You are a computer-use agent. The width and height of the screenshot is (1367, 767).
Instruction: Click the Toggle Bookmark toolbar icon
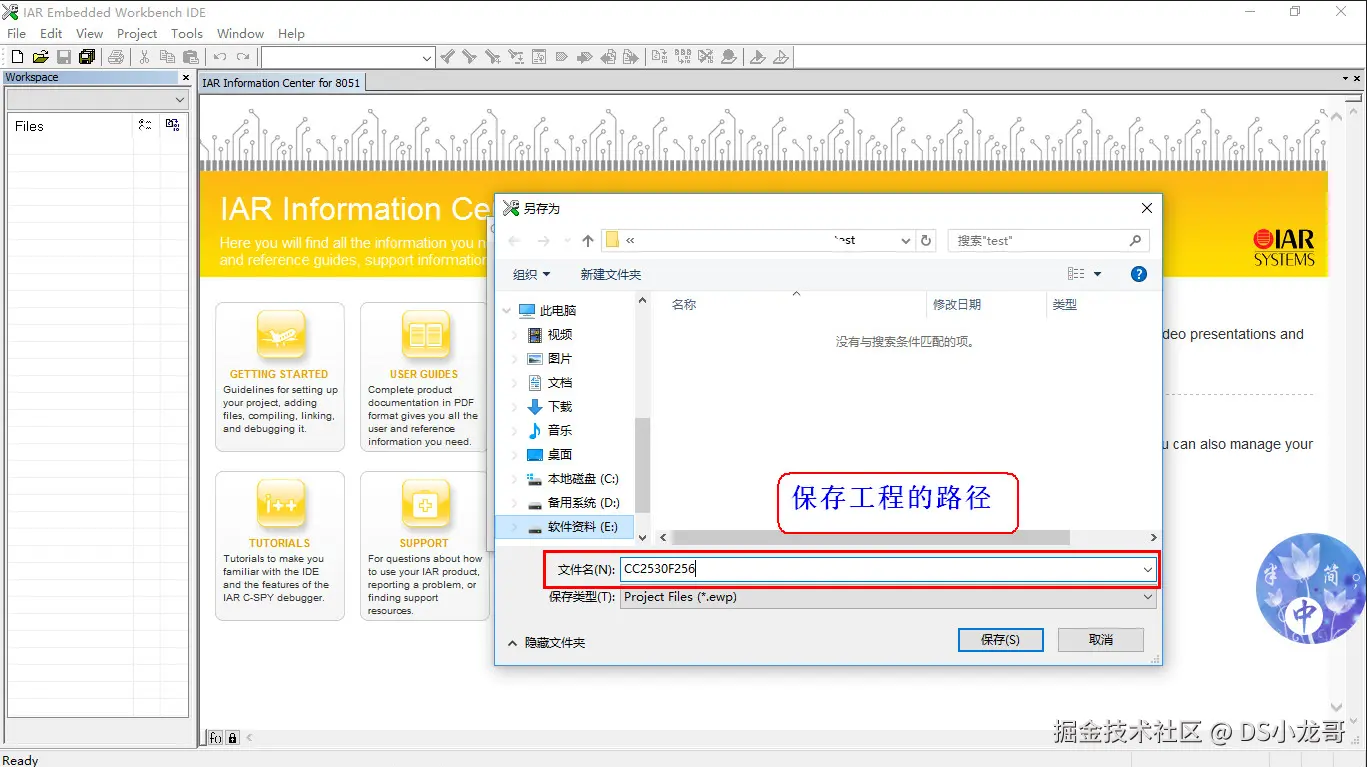tap(561, 57)
